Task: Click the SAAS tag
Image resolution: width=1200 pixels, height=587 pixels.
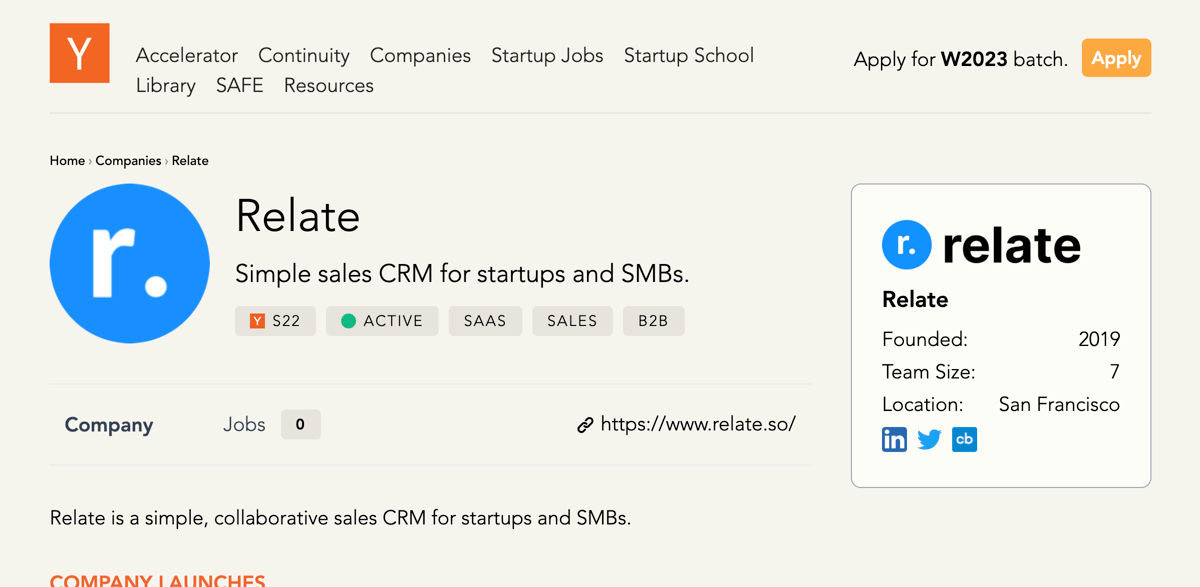Action: click(x=485, y=321)
